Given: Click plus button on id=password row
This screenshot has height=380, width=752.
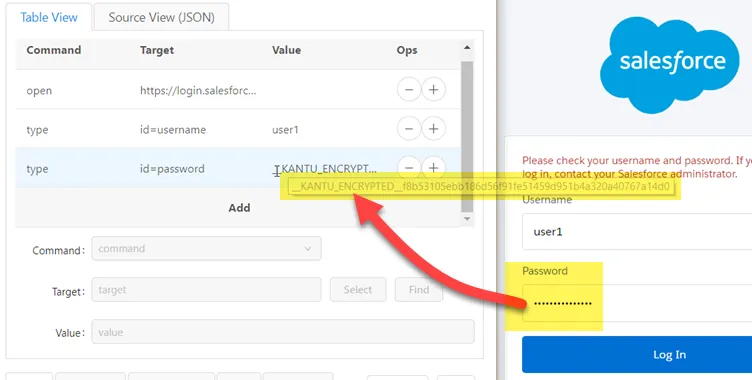Looking at the screenshot, I should (x=434, y=168).
